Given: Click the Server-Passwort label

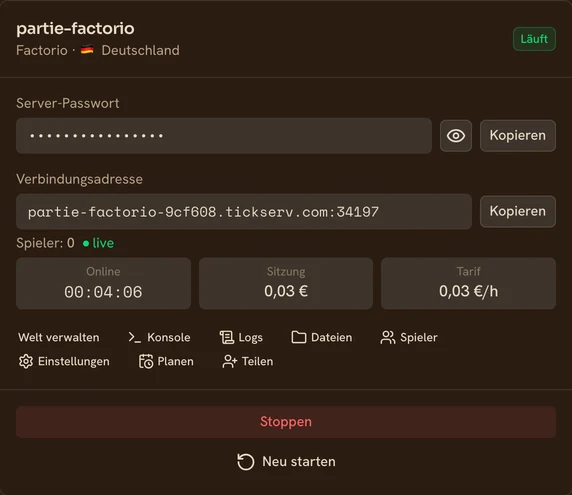Looking at the screenshot, I should coord(68,103).
